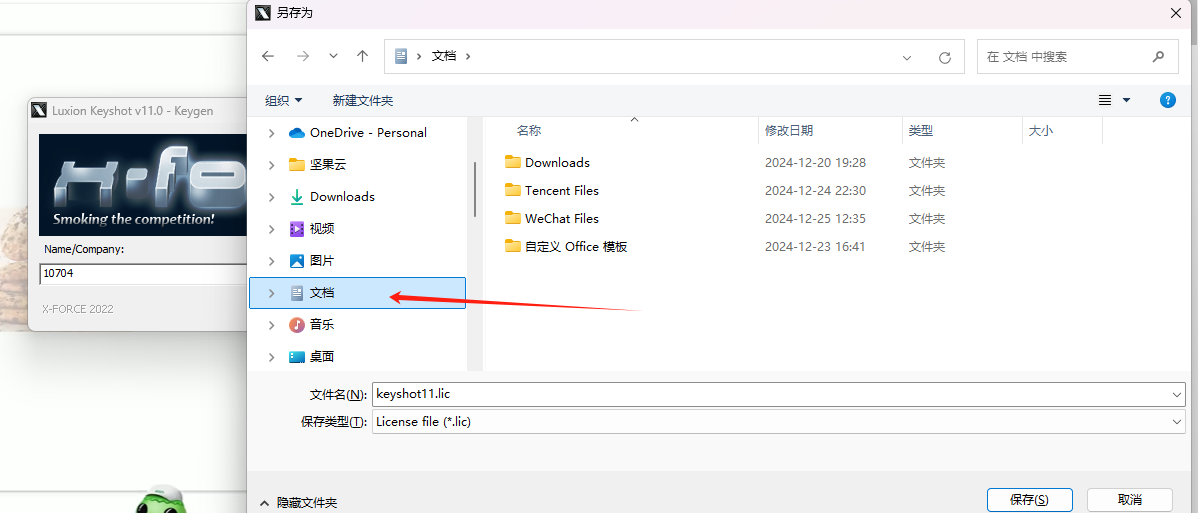Change view layout icon
The height and width of the screenshot is (513, 1198).
point(1104,100)
